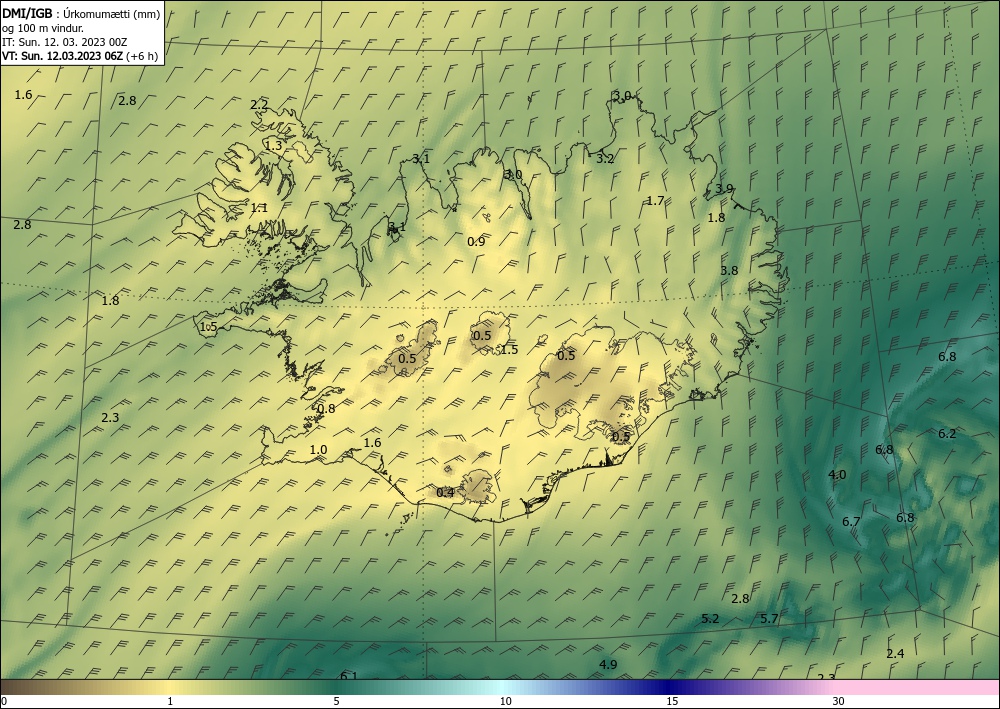Select the 'VT: Sun. 12.03.2023 06Z (+6 h)' line
This screenshot has width=1000, height=709.
point(80,56)
